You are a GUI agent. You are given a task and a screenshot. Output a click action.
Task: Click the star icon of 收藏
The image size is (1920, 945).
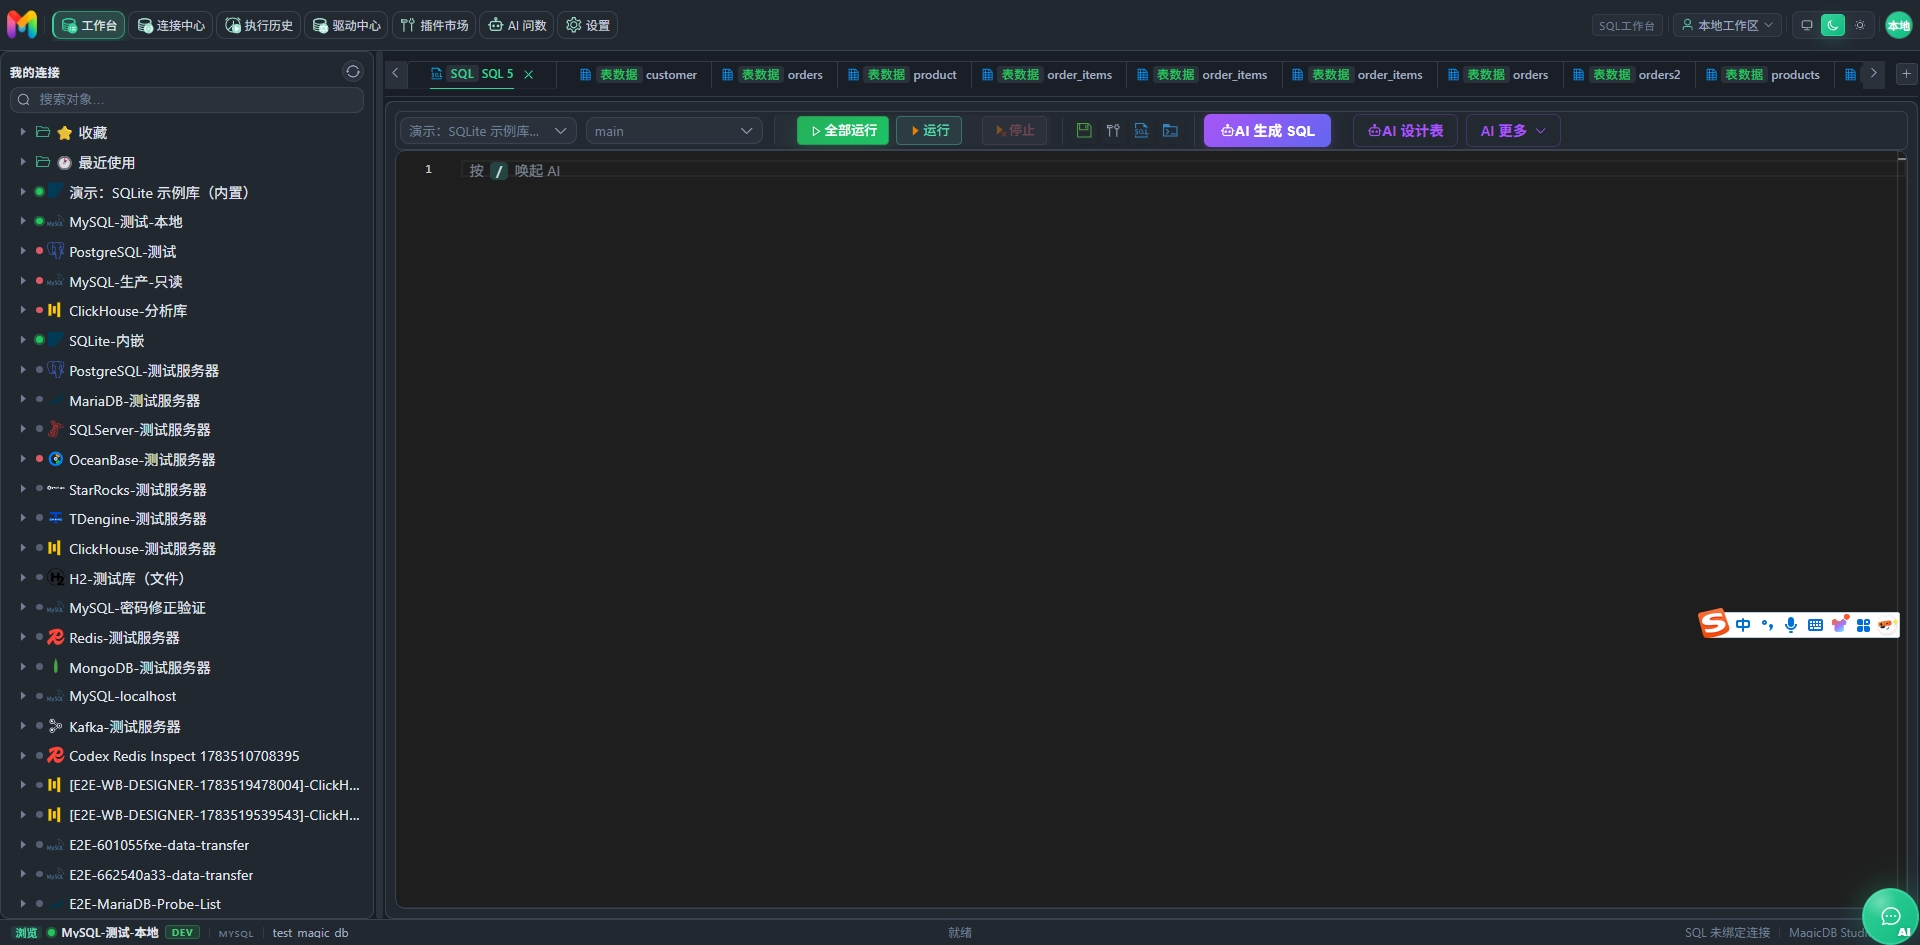coord(65,133)
